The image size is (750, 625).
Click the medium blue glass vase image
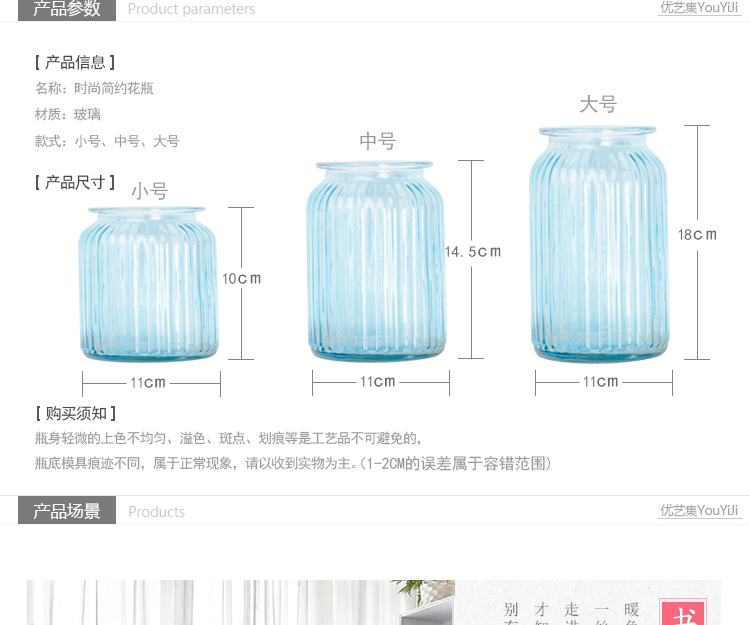(x=375, y=261)
